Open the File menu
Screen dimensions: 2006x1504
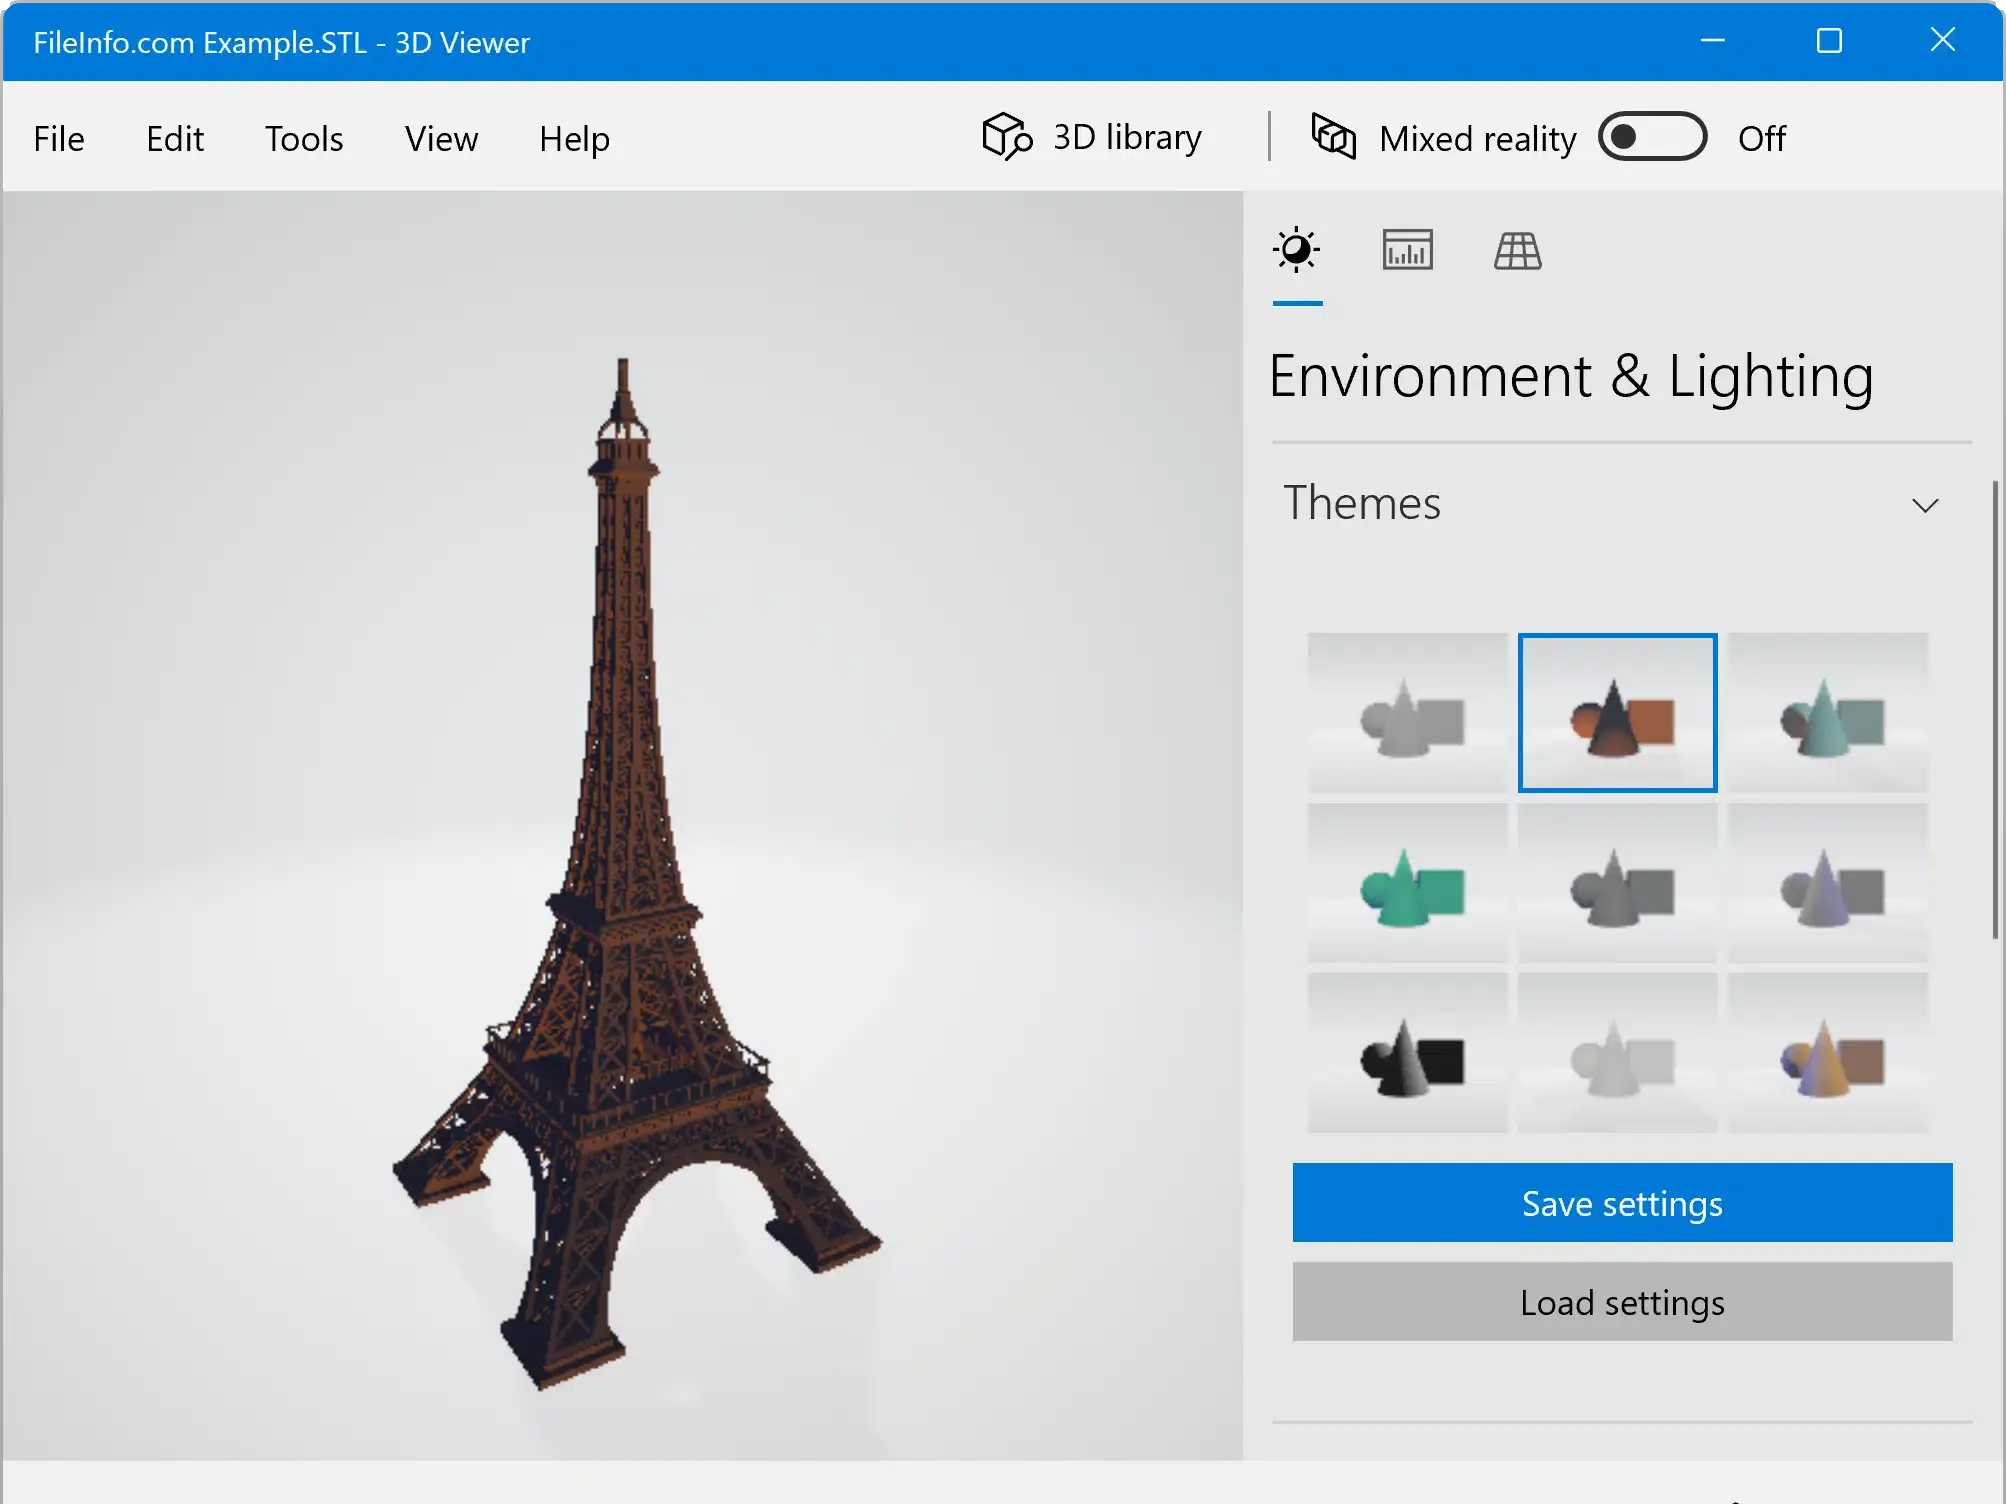pyautogui.click(x=58, y=139)
